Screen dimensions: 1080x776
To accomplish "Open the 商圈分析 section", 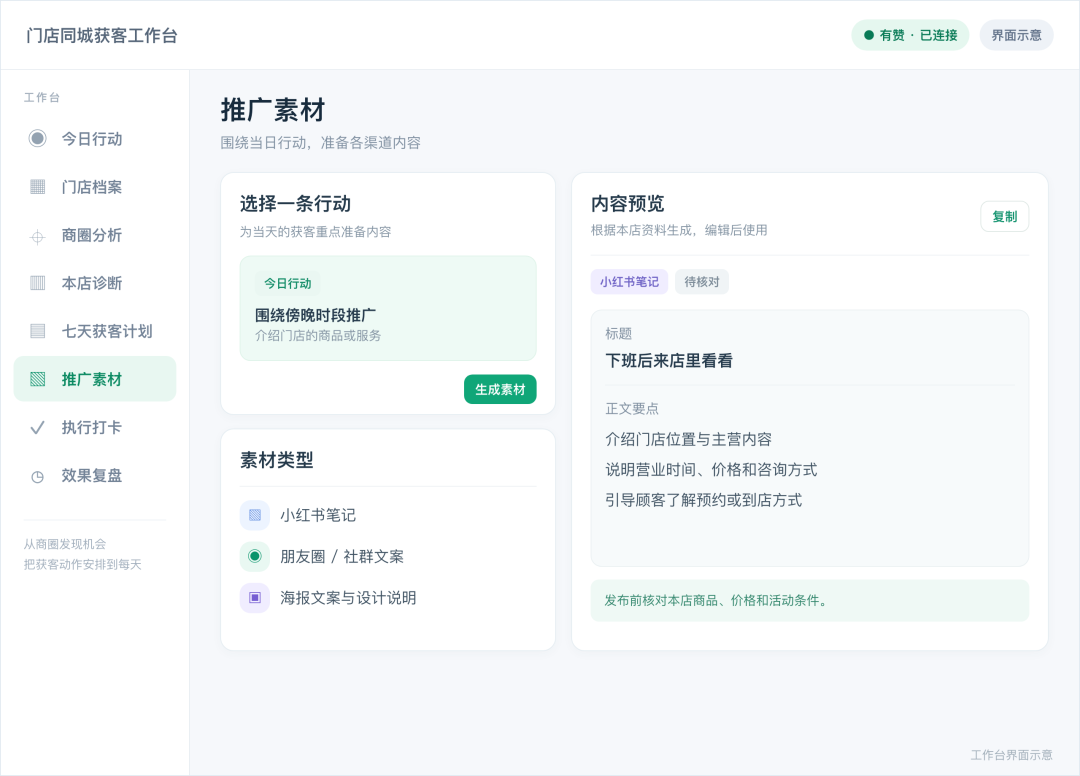I will pyautogui.click(x=95, y=235).
